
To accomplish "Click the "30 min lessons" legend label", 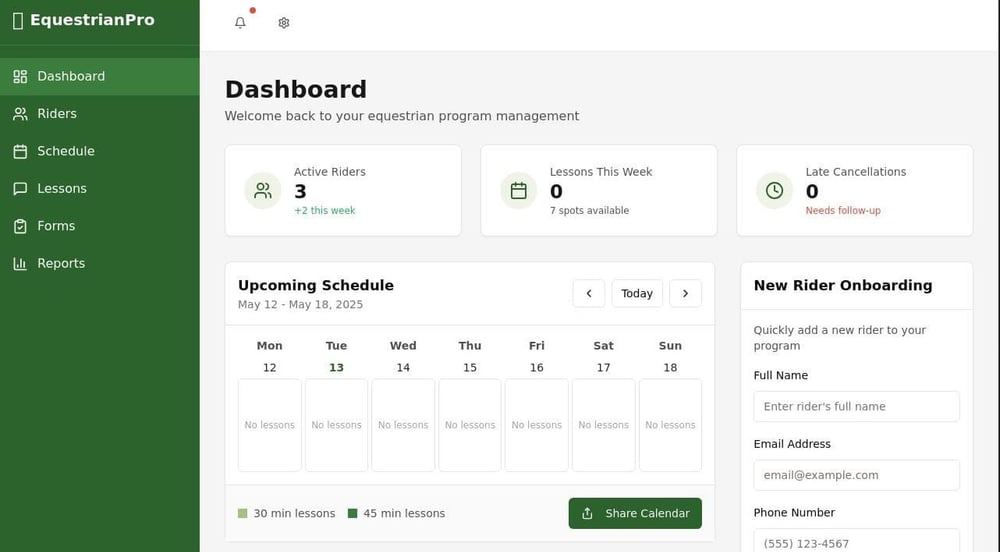I will pos(294,513).
